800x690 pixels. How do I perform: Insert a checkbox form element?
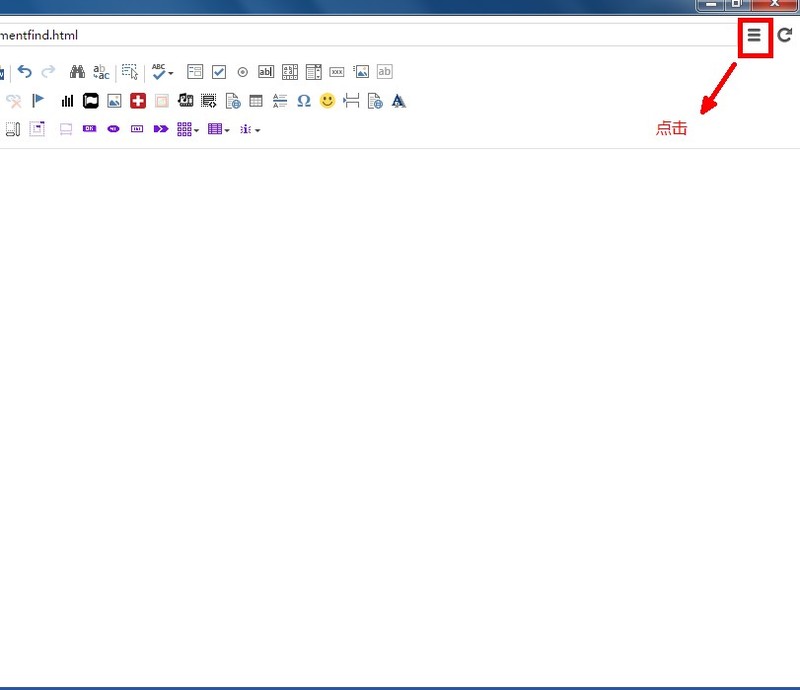pos(219,72)
